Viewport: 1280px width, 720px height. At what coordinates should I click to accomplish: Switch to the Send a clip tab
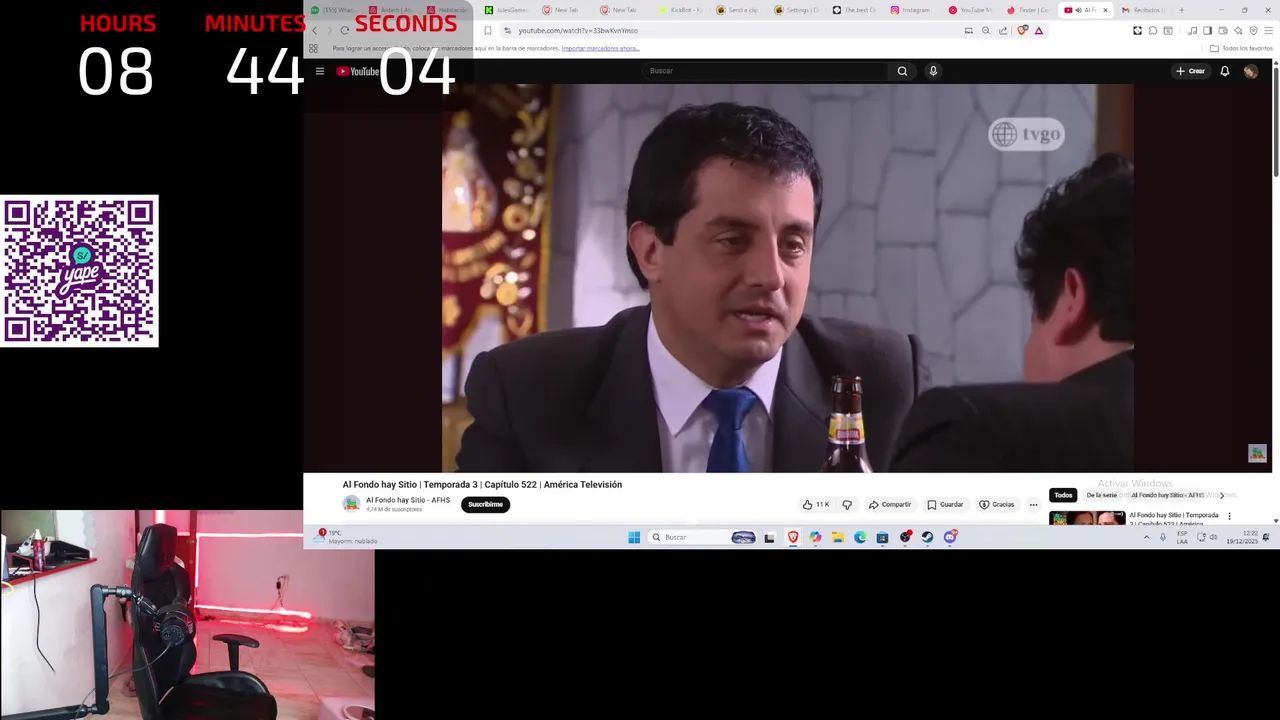(x=738, y=10)
